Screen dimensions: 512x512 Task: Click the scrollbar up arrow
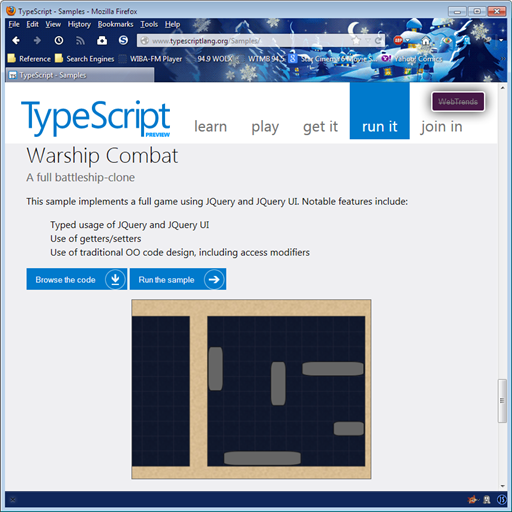click(502, 88)
